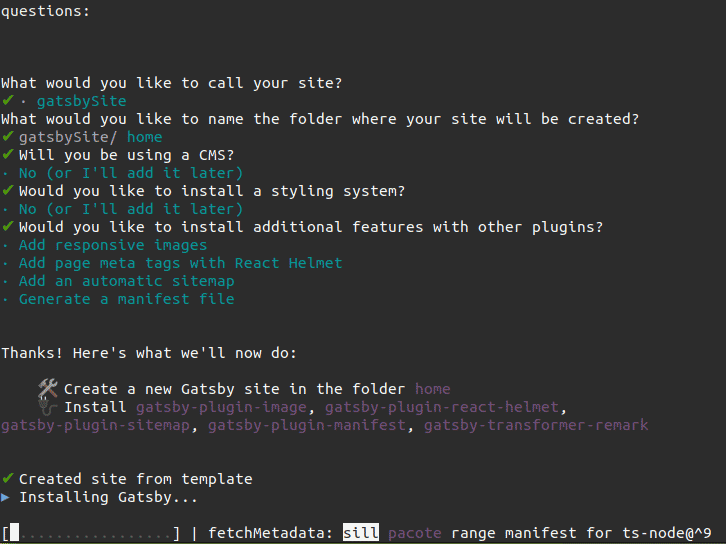Click the gatsby-plugin-image package name

(221, 407)
